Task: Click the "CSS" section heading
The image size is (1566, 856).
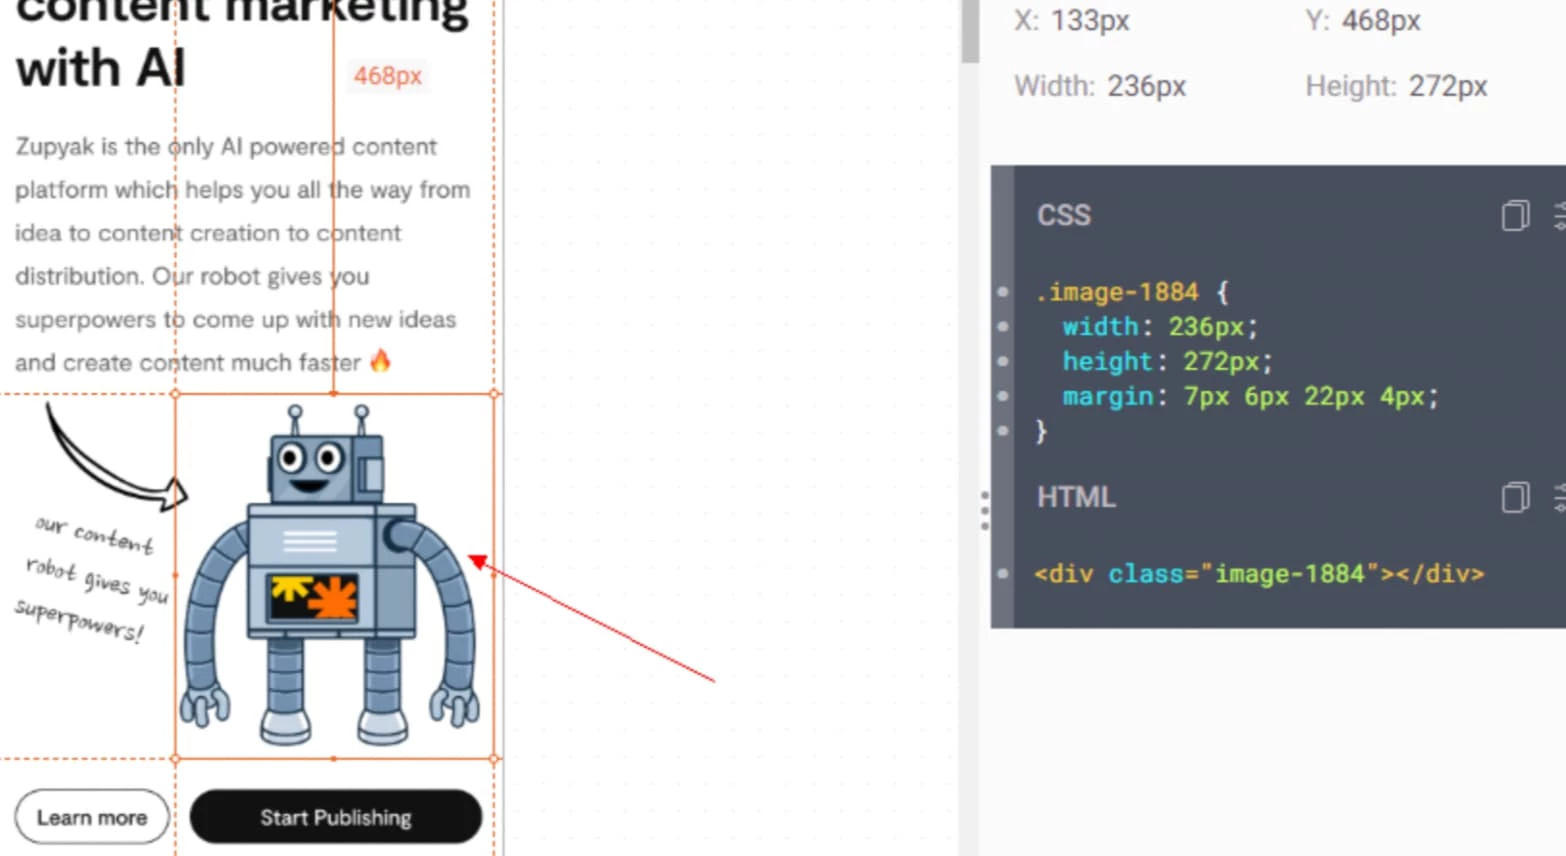Action: coord(1064,215)
